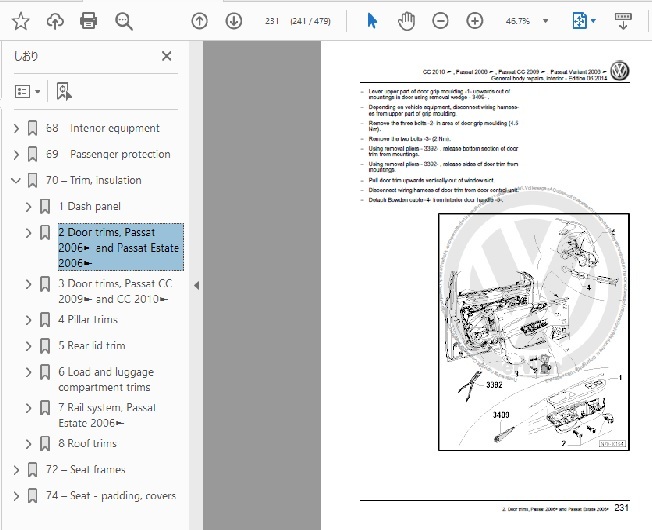Image resolution: width=652 pixels, height=530 pixels.
Task: Open the page display options dropdown arrow
Action: point(593,21)
